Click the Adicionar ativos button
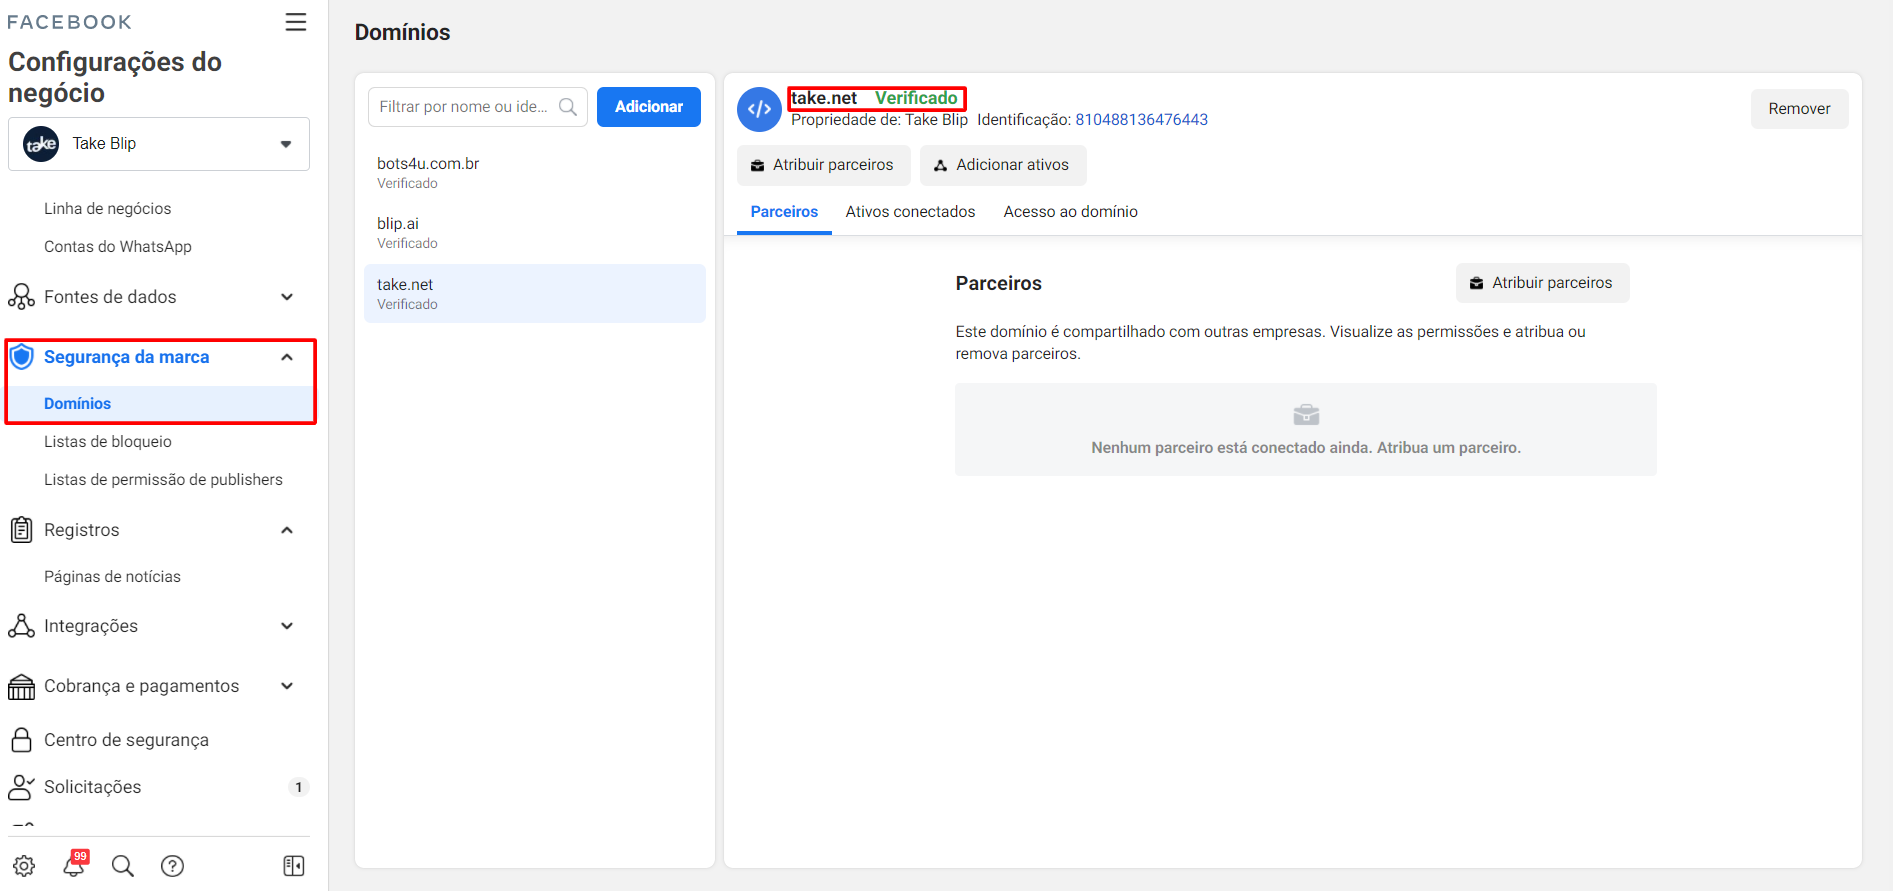Screen dimensions: 1893x891 coord(1003,165)
